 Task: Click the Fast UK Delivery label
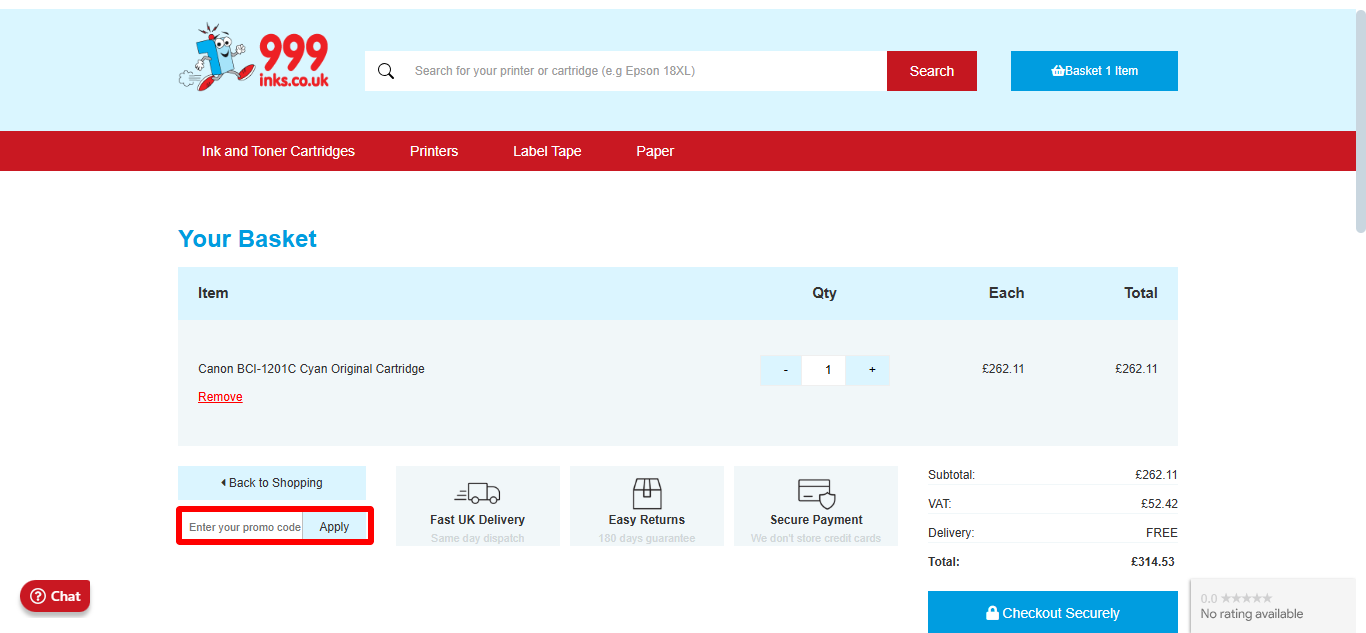point(477,520)
